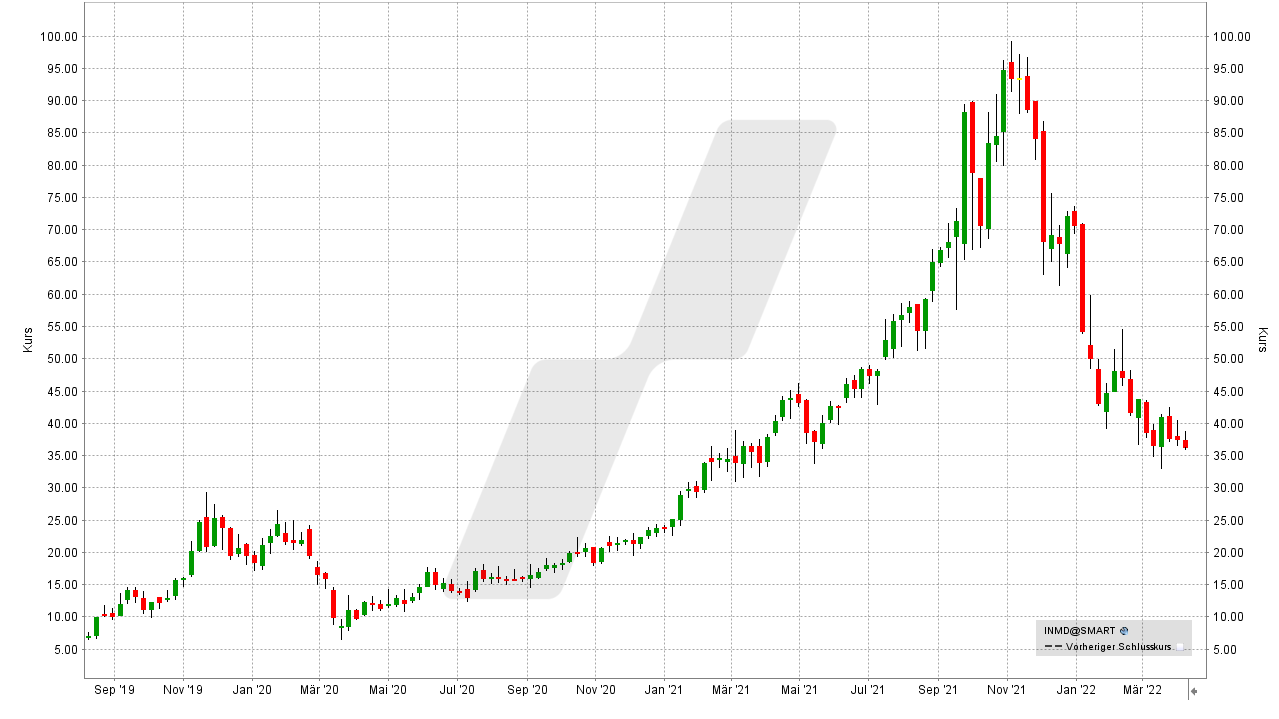Click the Mär '21 date label
Image resolution: width=1279 pixels, height=719 pixels.
coord(731,690)
